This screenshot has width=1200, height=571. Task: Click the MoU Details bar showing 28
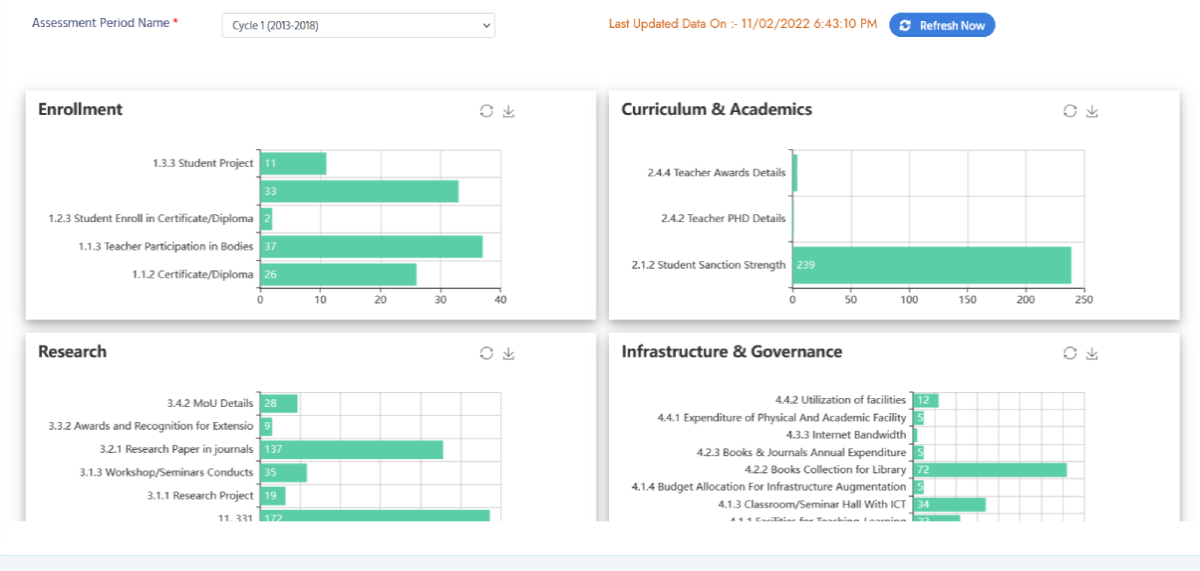pyautogui.click(x=278, y=403)
